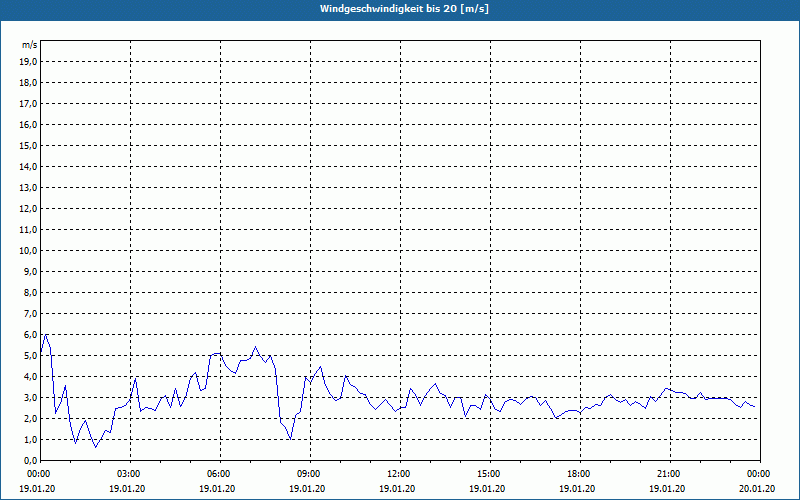This screenshot has width=800, height=500.
Task: Select the 21:00 time label
Action: 670,474
